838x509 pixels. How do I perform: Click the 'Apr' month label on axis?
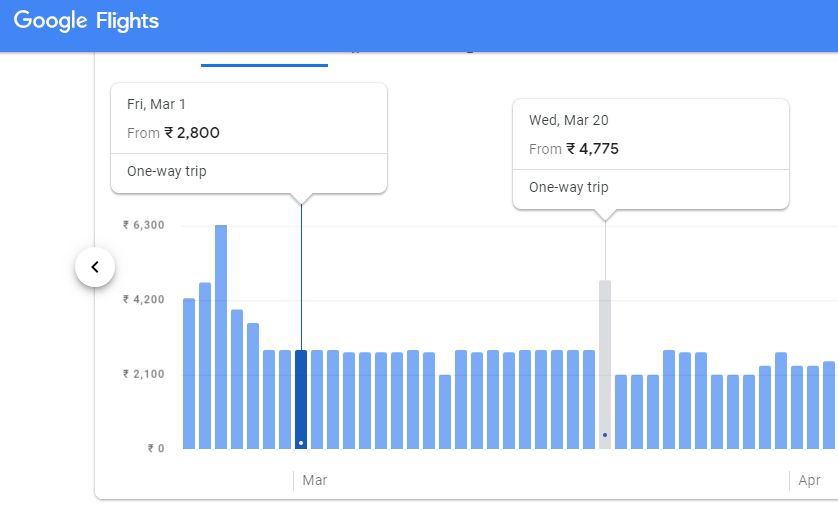(x=810, y=481)
